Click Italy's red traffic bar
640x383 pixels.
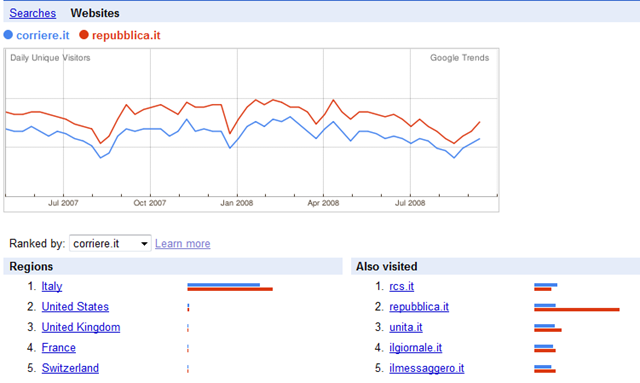pos(230,289)
